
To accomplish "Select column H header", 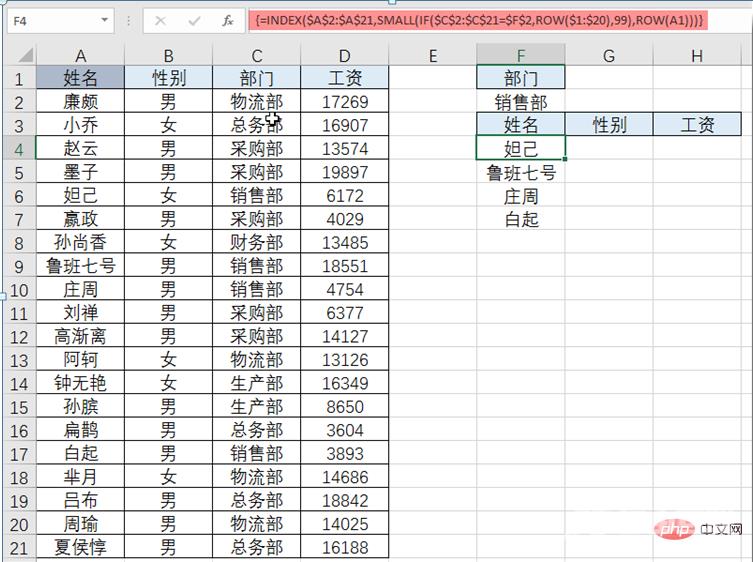I will click(697, 56).
